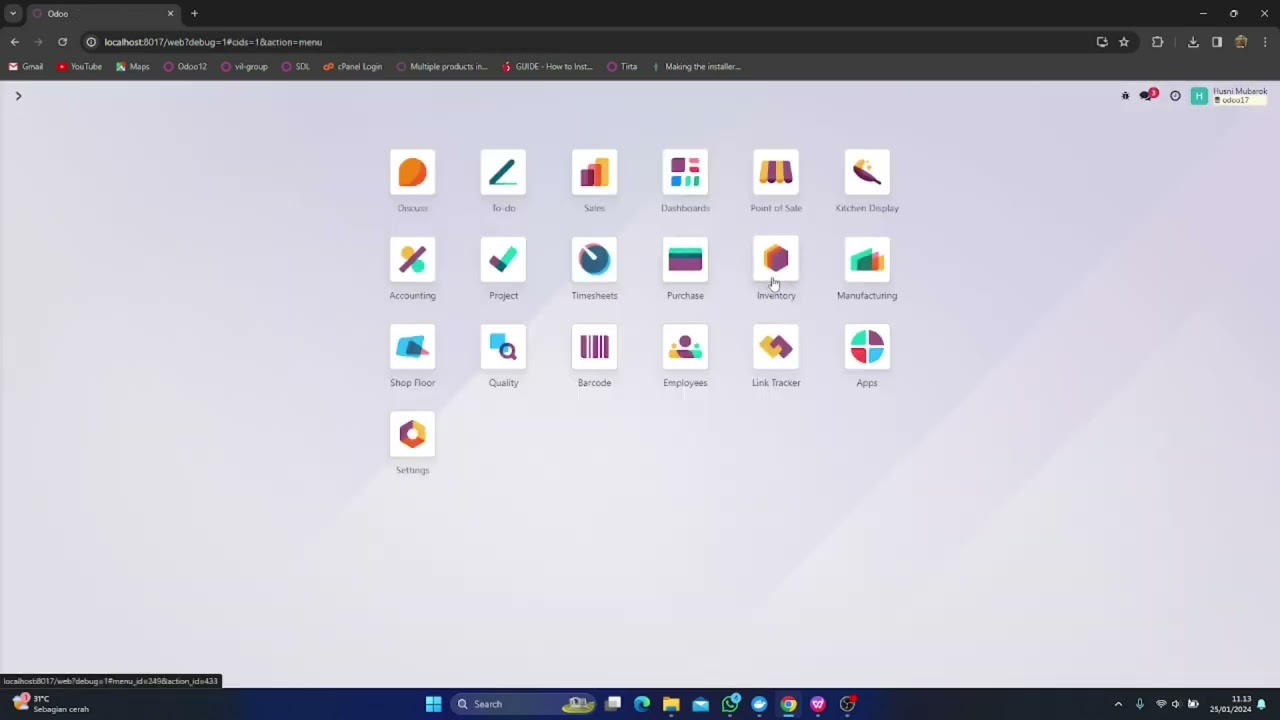The image size is (1280, 720).
Task: Open the Dashboards app
Action: 685,173
